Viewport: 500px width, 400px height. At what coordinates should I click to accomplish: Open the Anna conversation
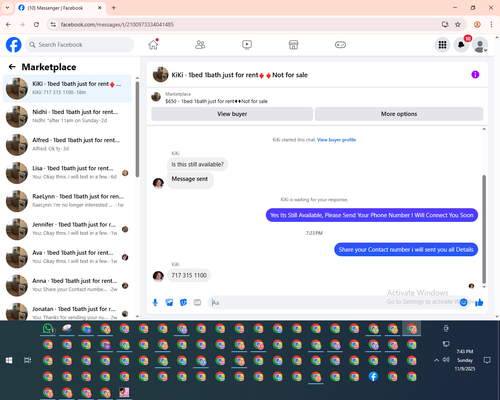pos(67,285)
